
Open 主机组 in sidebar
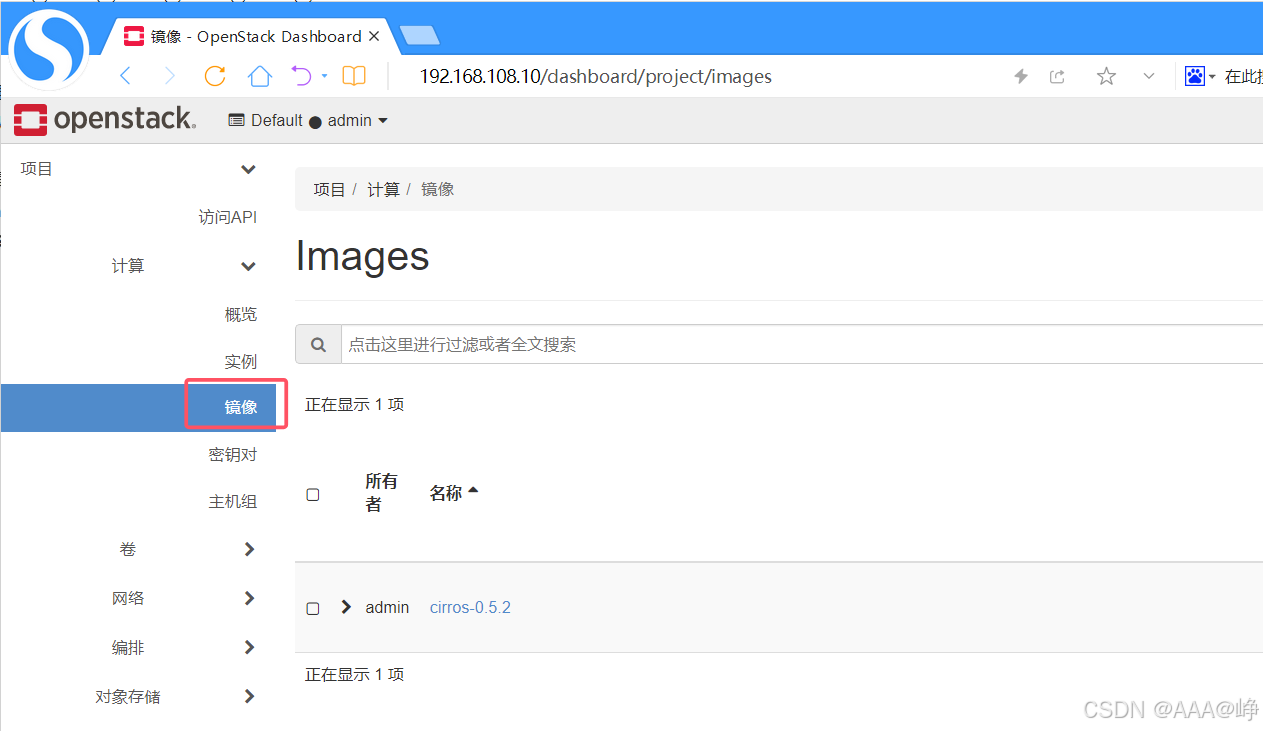click(x=233, y=501)
